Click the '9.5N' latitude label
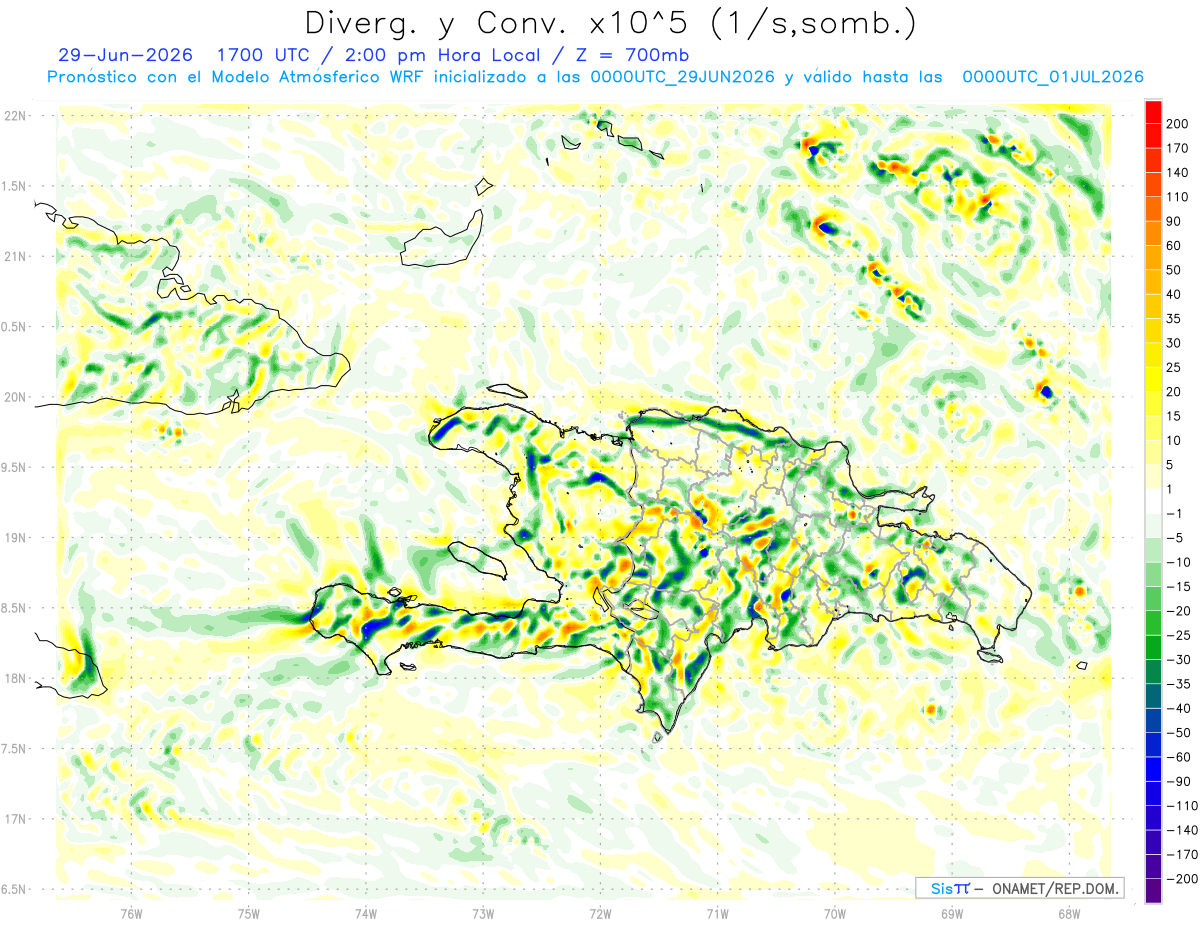Viewport: 1200px width, 927px height. (x=15, y=467)
